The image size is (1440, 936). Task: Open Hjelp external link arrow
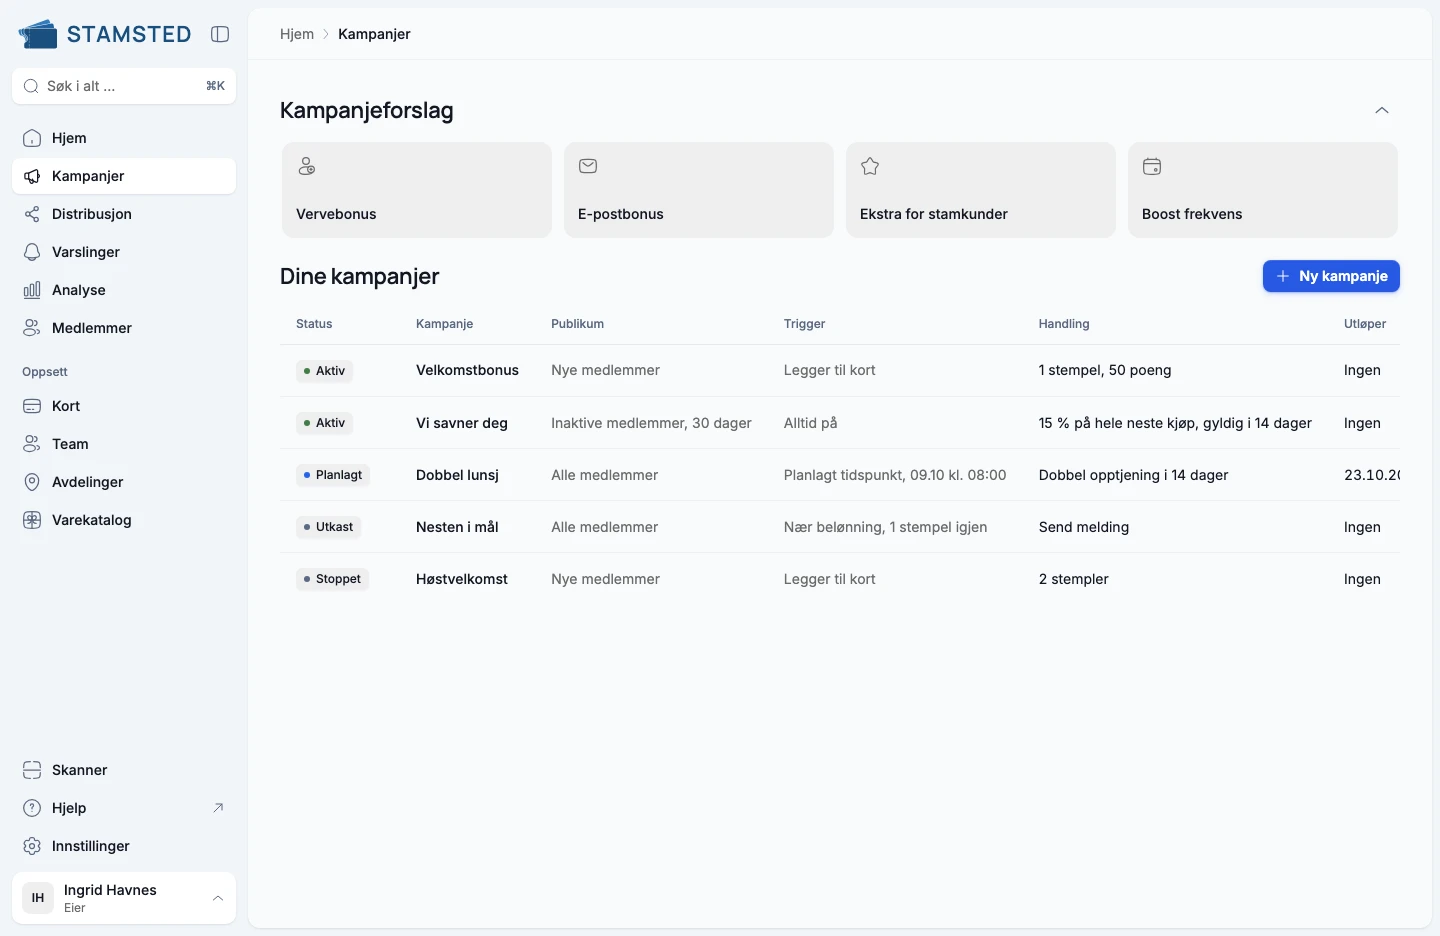coord(218,808)
